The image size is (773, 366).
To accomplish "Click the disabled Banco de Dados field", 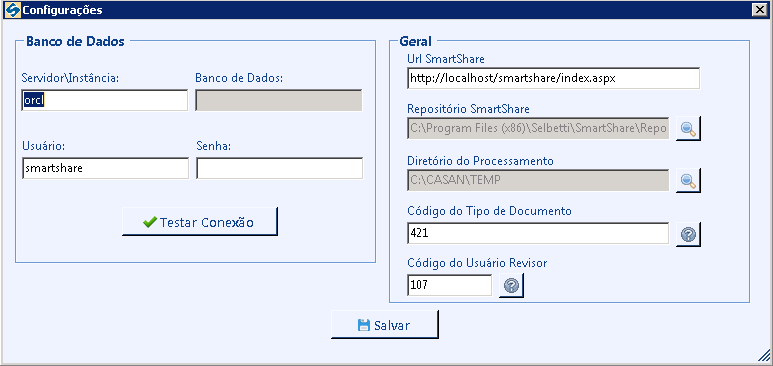I will pos(279,100).
